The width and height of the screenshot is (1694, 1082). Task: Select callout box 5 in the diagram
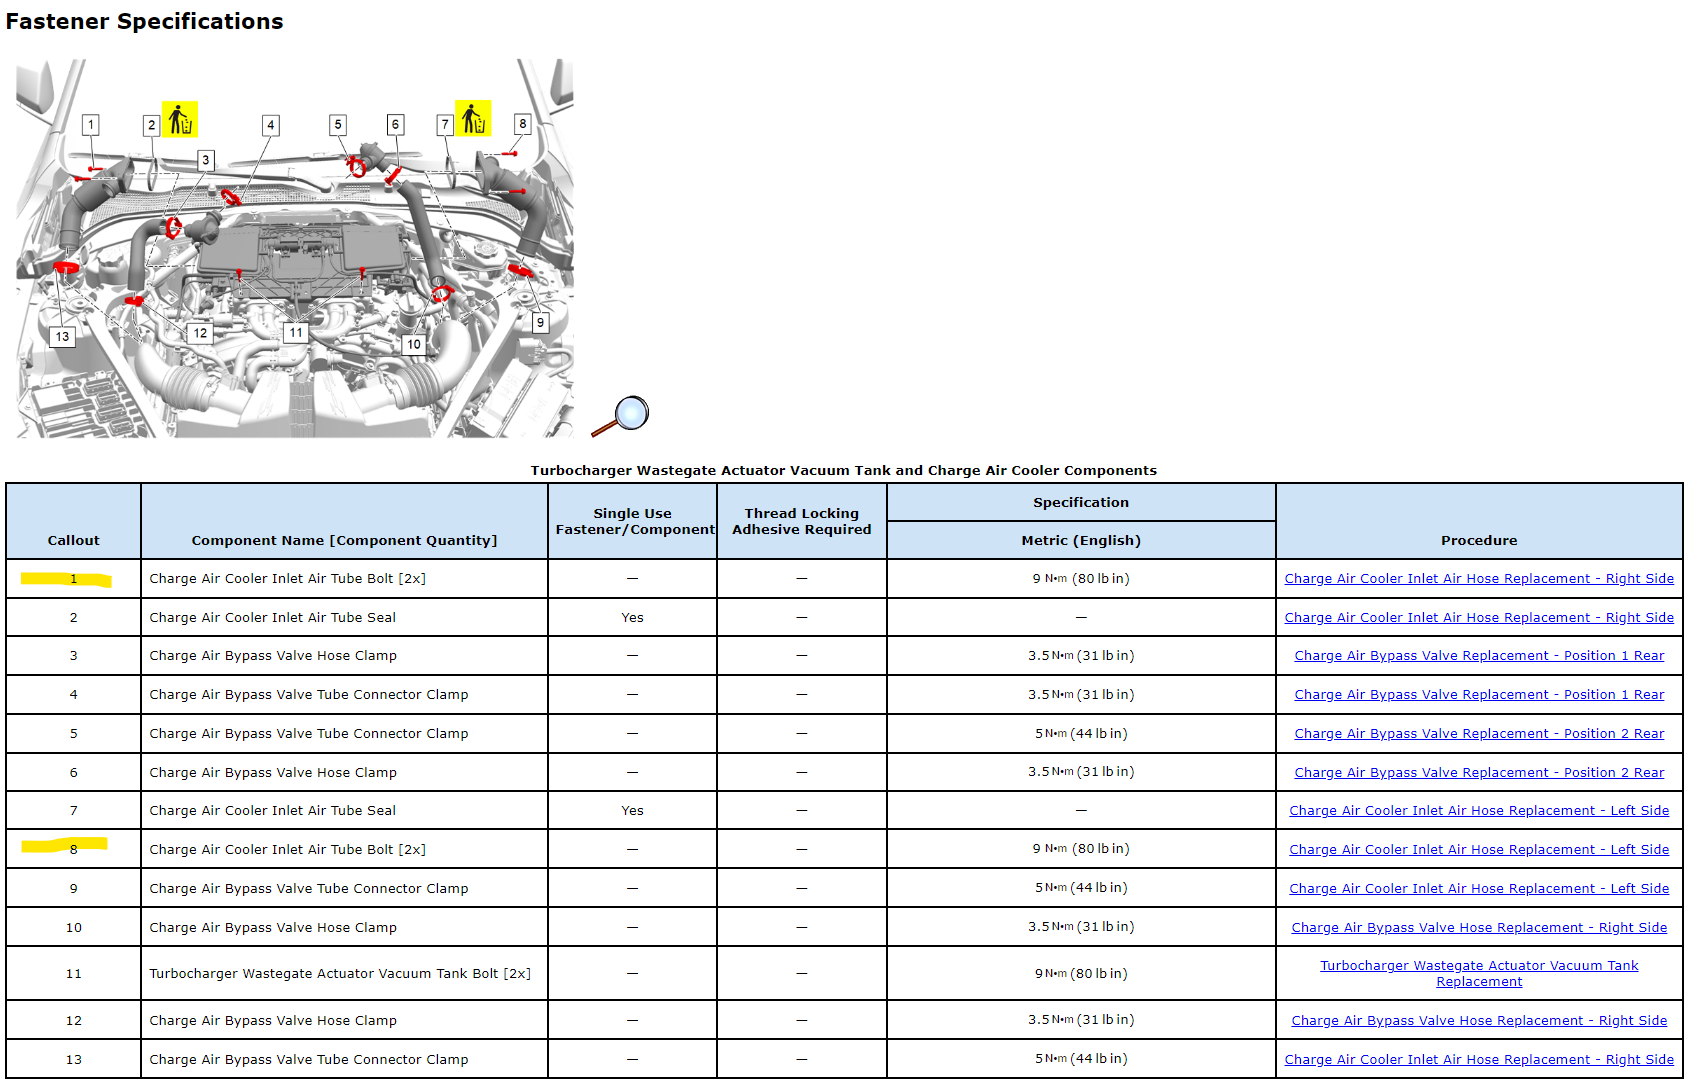(338, 125)
